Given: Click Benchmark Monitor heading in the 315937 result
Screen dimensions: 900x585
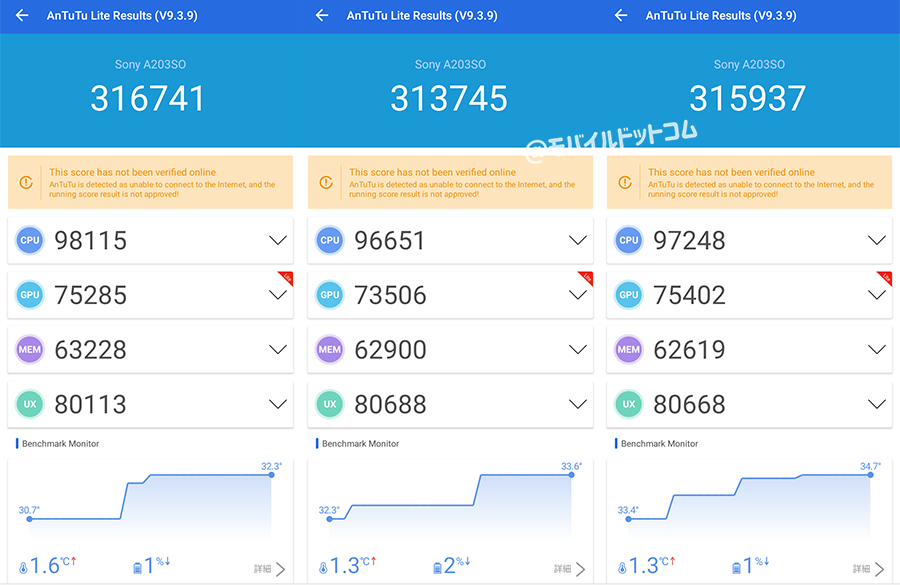Looking at the screenshot, I should pos(660,444).
